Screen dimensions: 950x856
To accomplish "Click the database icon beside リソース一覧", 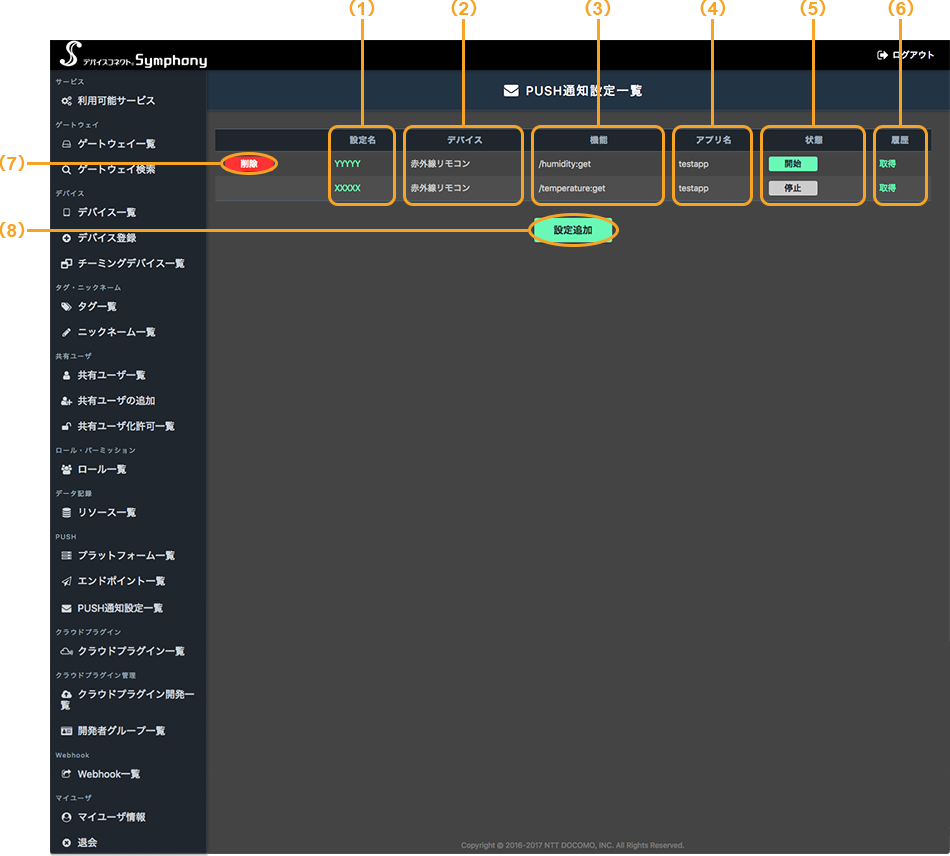I will 67,513.
